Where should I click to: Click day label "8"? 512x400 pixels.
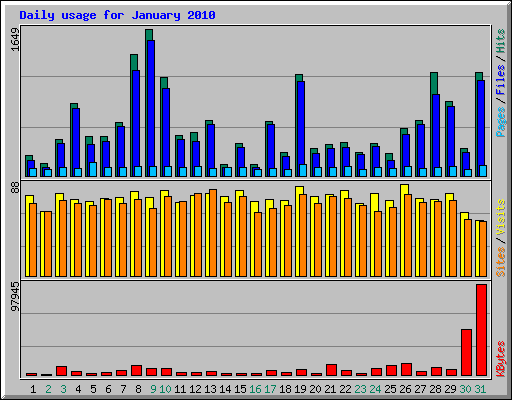[x=138, y=389]
